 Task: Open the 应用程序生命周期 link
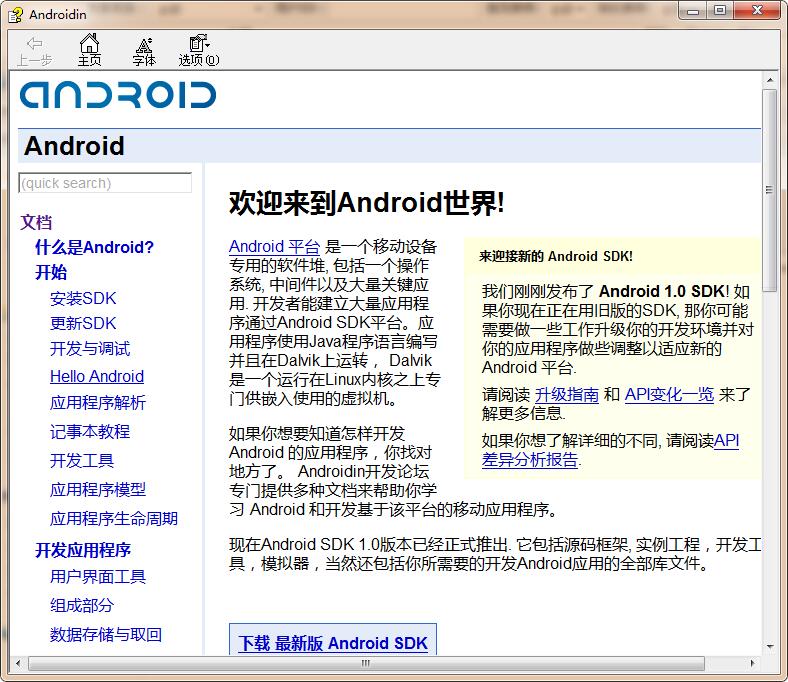[x=114, y=519]
